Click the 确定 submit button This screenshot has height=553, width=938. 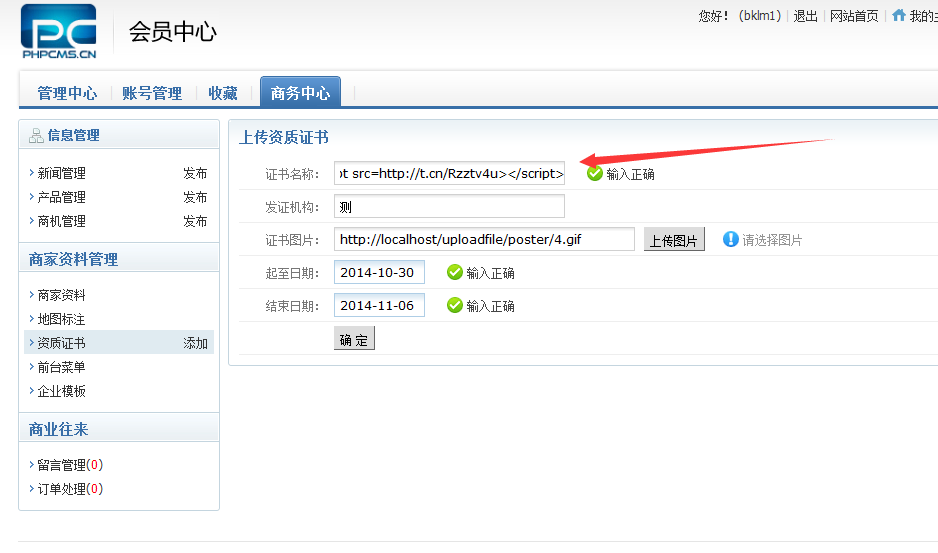tap(354, 339)
